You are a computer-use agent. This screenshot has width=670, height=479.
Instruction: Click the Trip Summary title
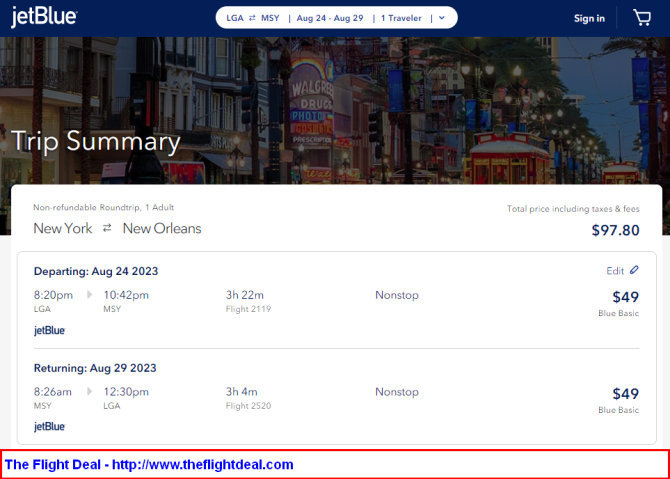pyautogui.click(x=96, y=141)
